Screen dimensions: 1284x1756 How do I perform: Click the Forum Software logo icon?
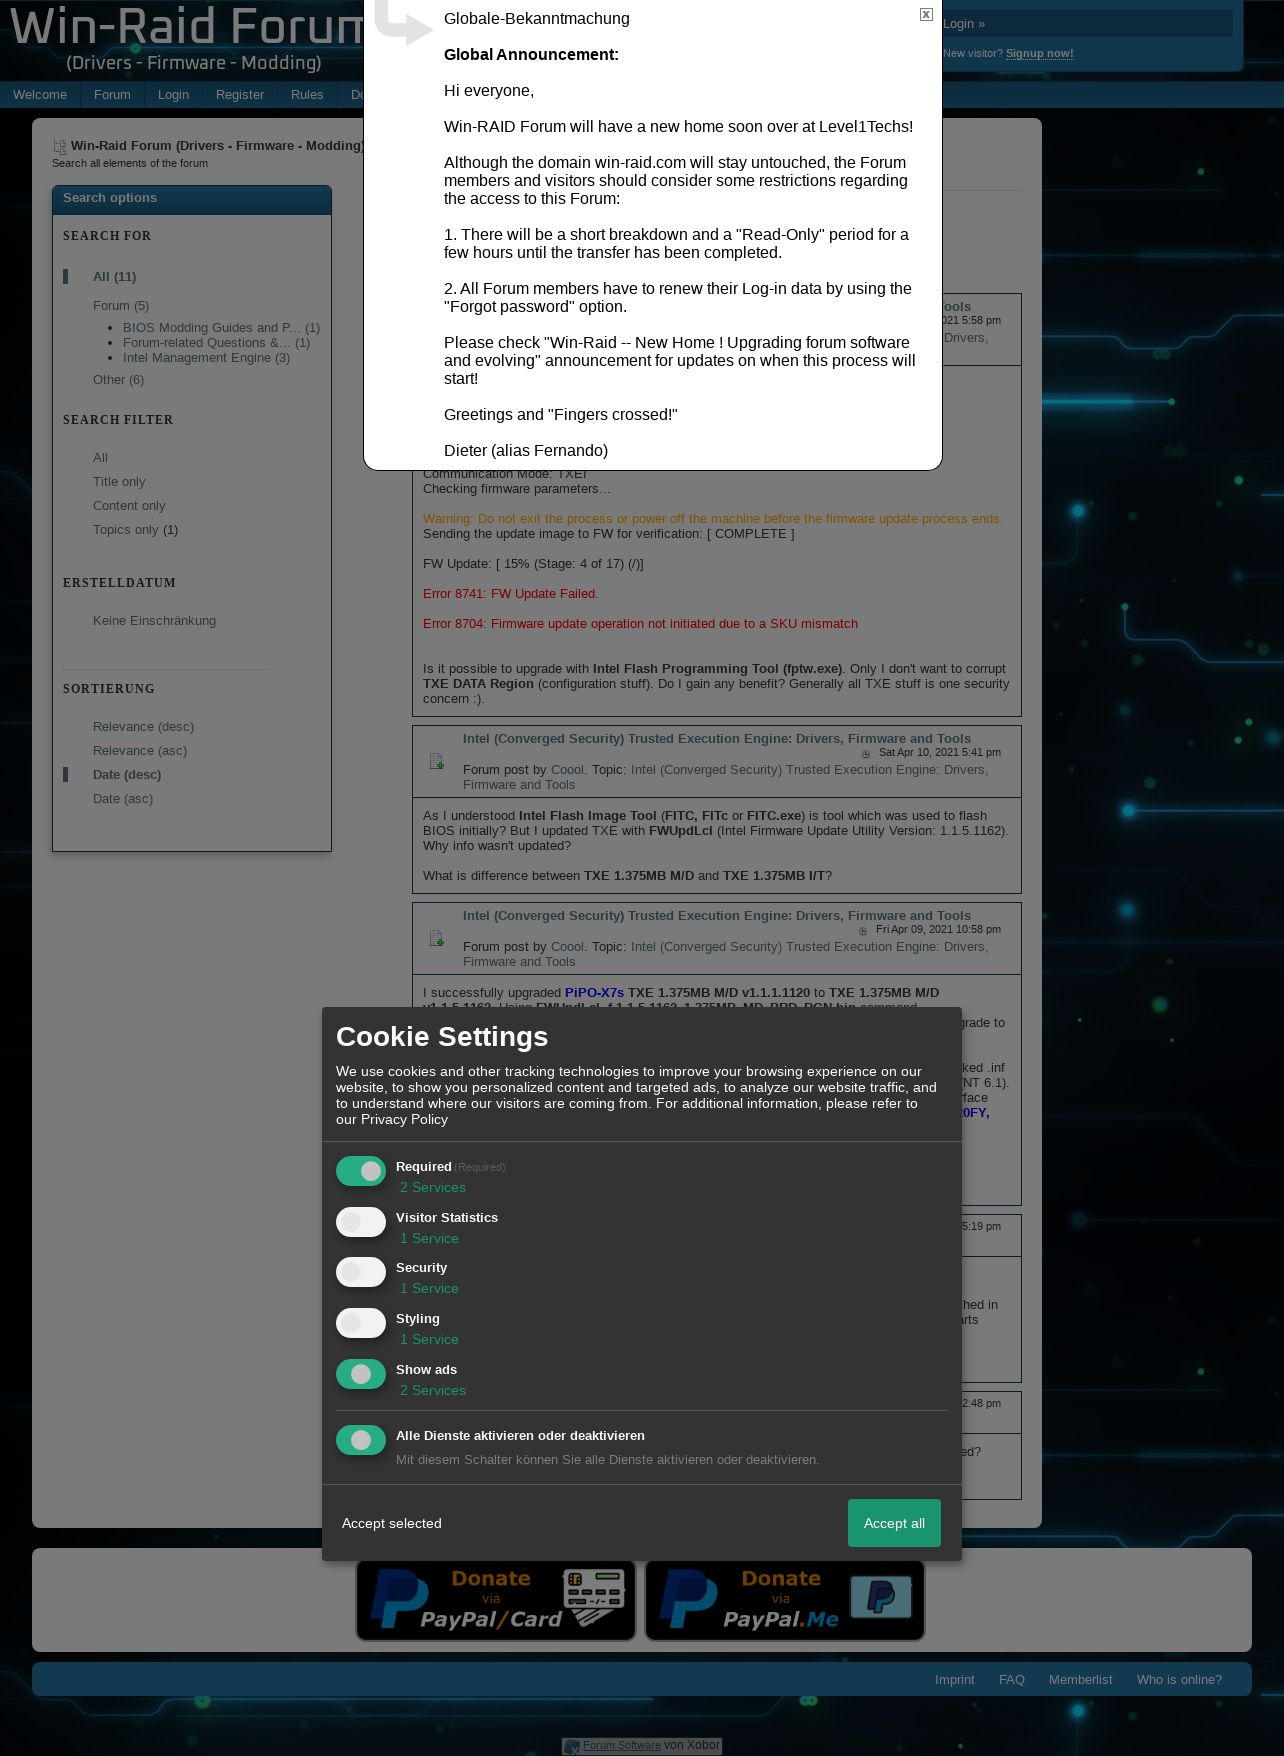pyautogui.click(x=572, y=1746)
